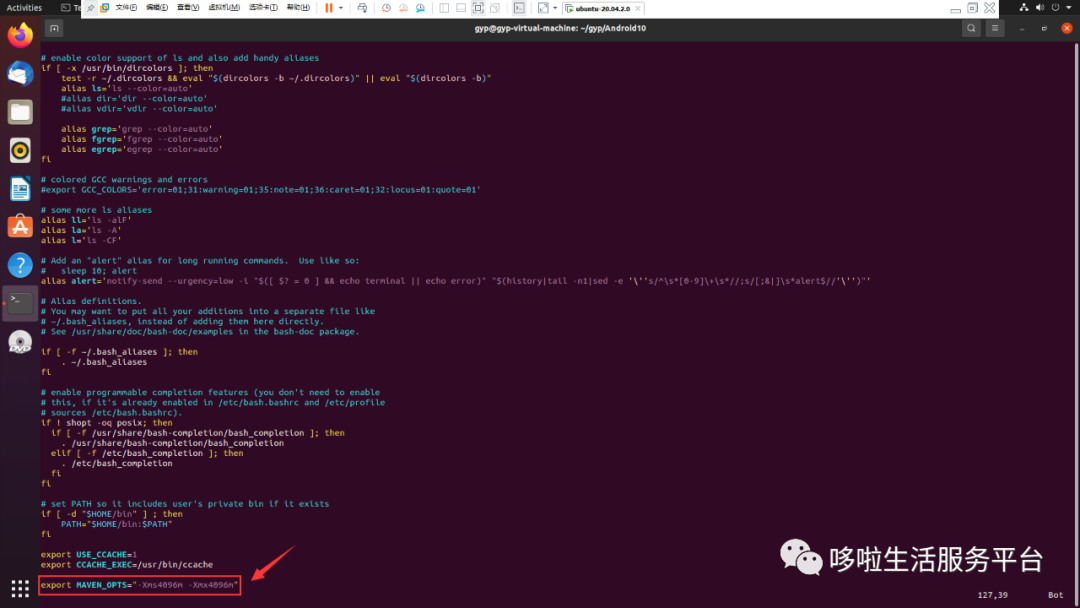The image size is (1080, 608).
Task: Switch to the ubuntu-20.04.2.0 VM tab
Action: point(603,8)
